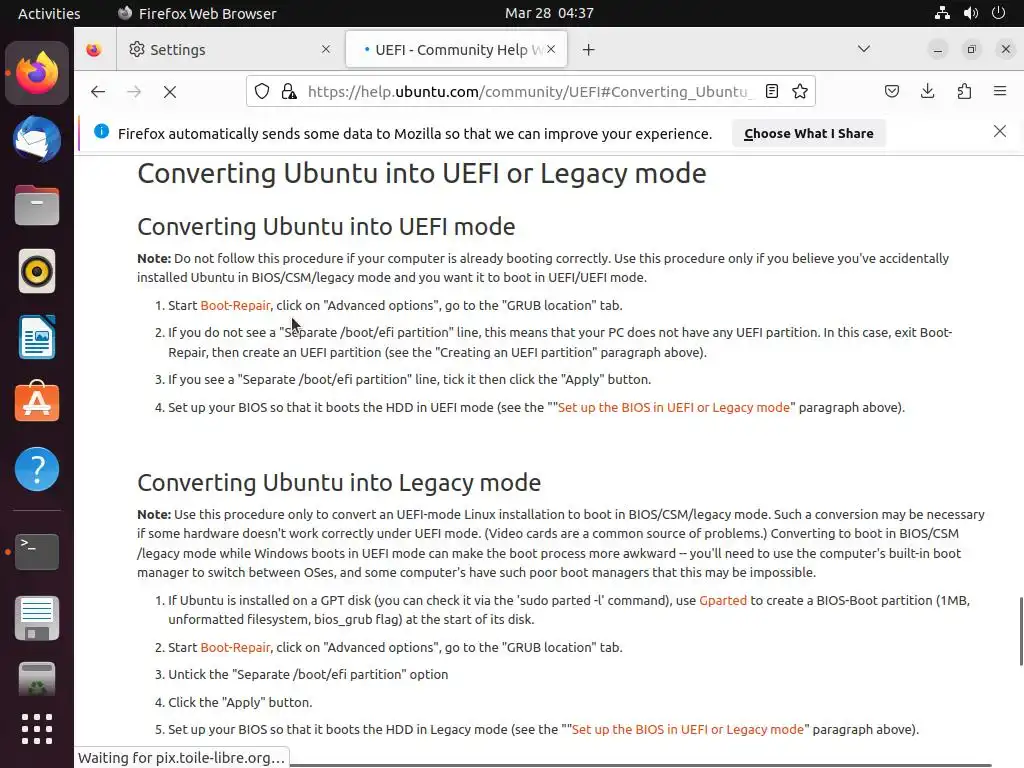Open the network status icon in top bar
Viewport: 1024px width, 768px height.
[x=942, y=13]
